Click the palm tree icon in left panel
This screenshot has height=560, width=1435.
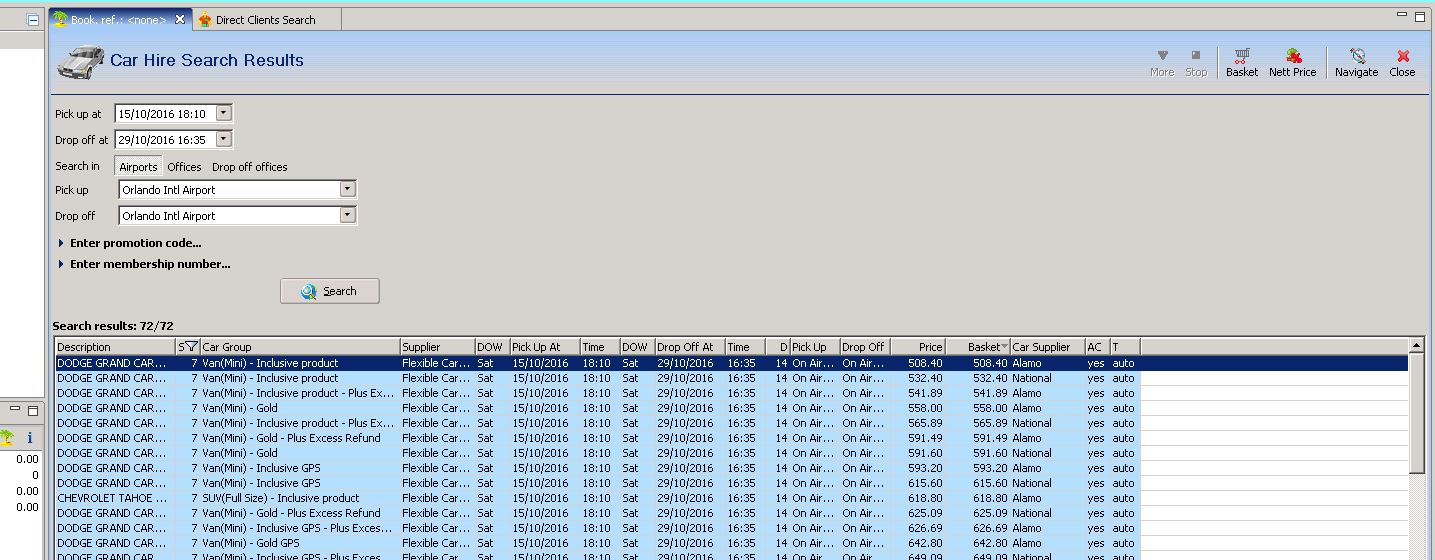(7, 438)
